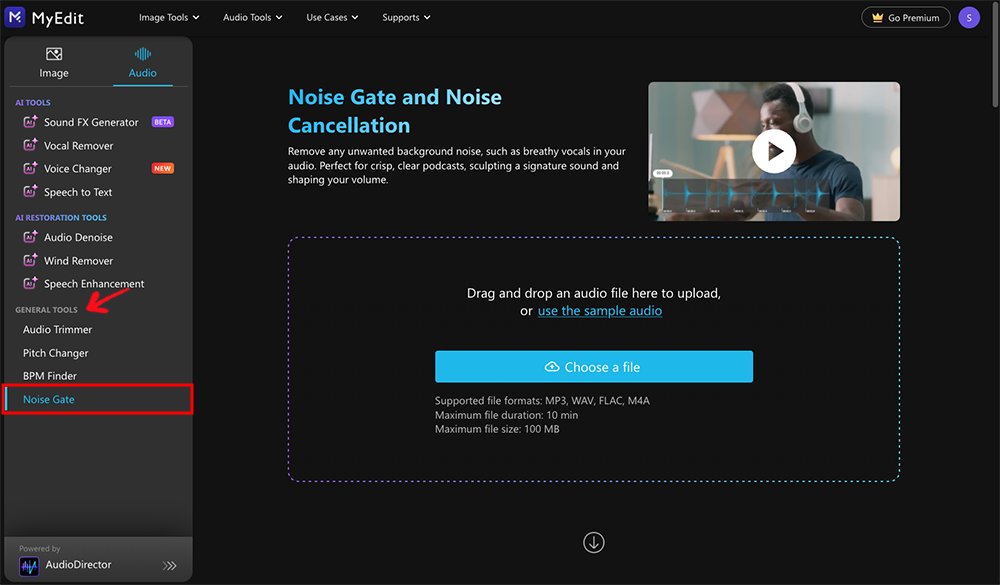
Task: Expand the Image Tools menu
Action: 168,17
